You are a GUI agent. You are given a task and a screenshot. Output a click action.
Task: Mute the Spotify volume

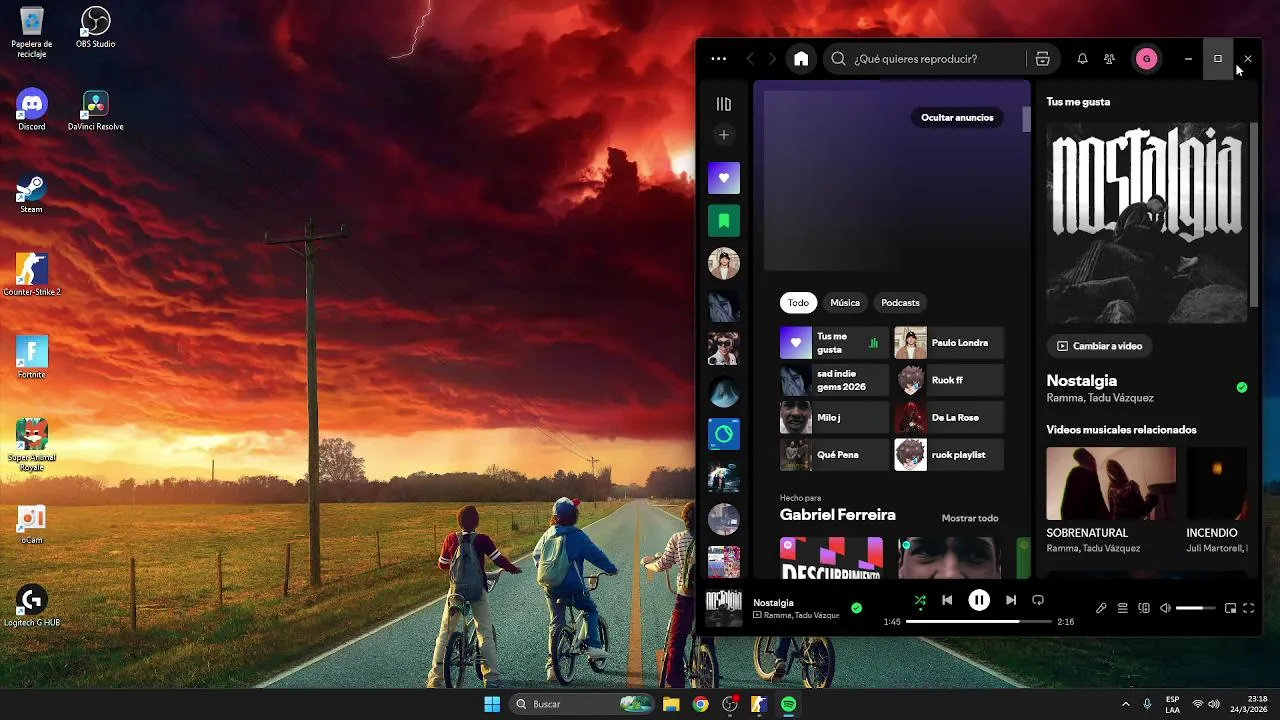coord(1165,608)
